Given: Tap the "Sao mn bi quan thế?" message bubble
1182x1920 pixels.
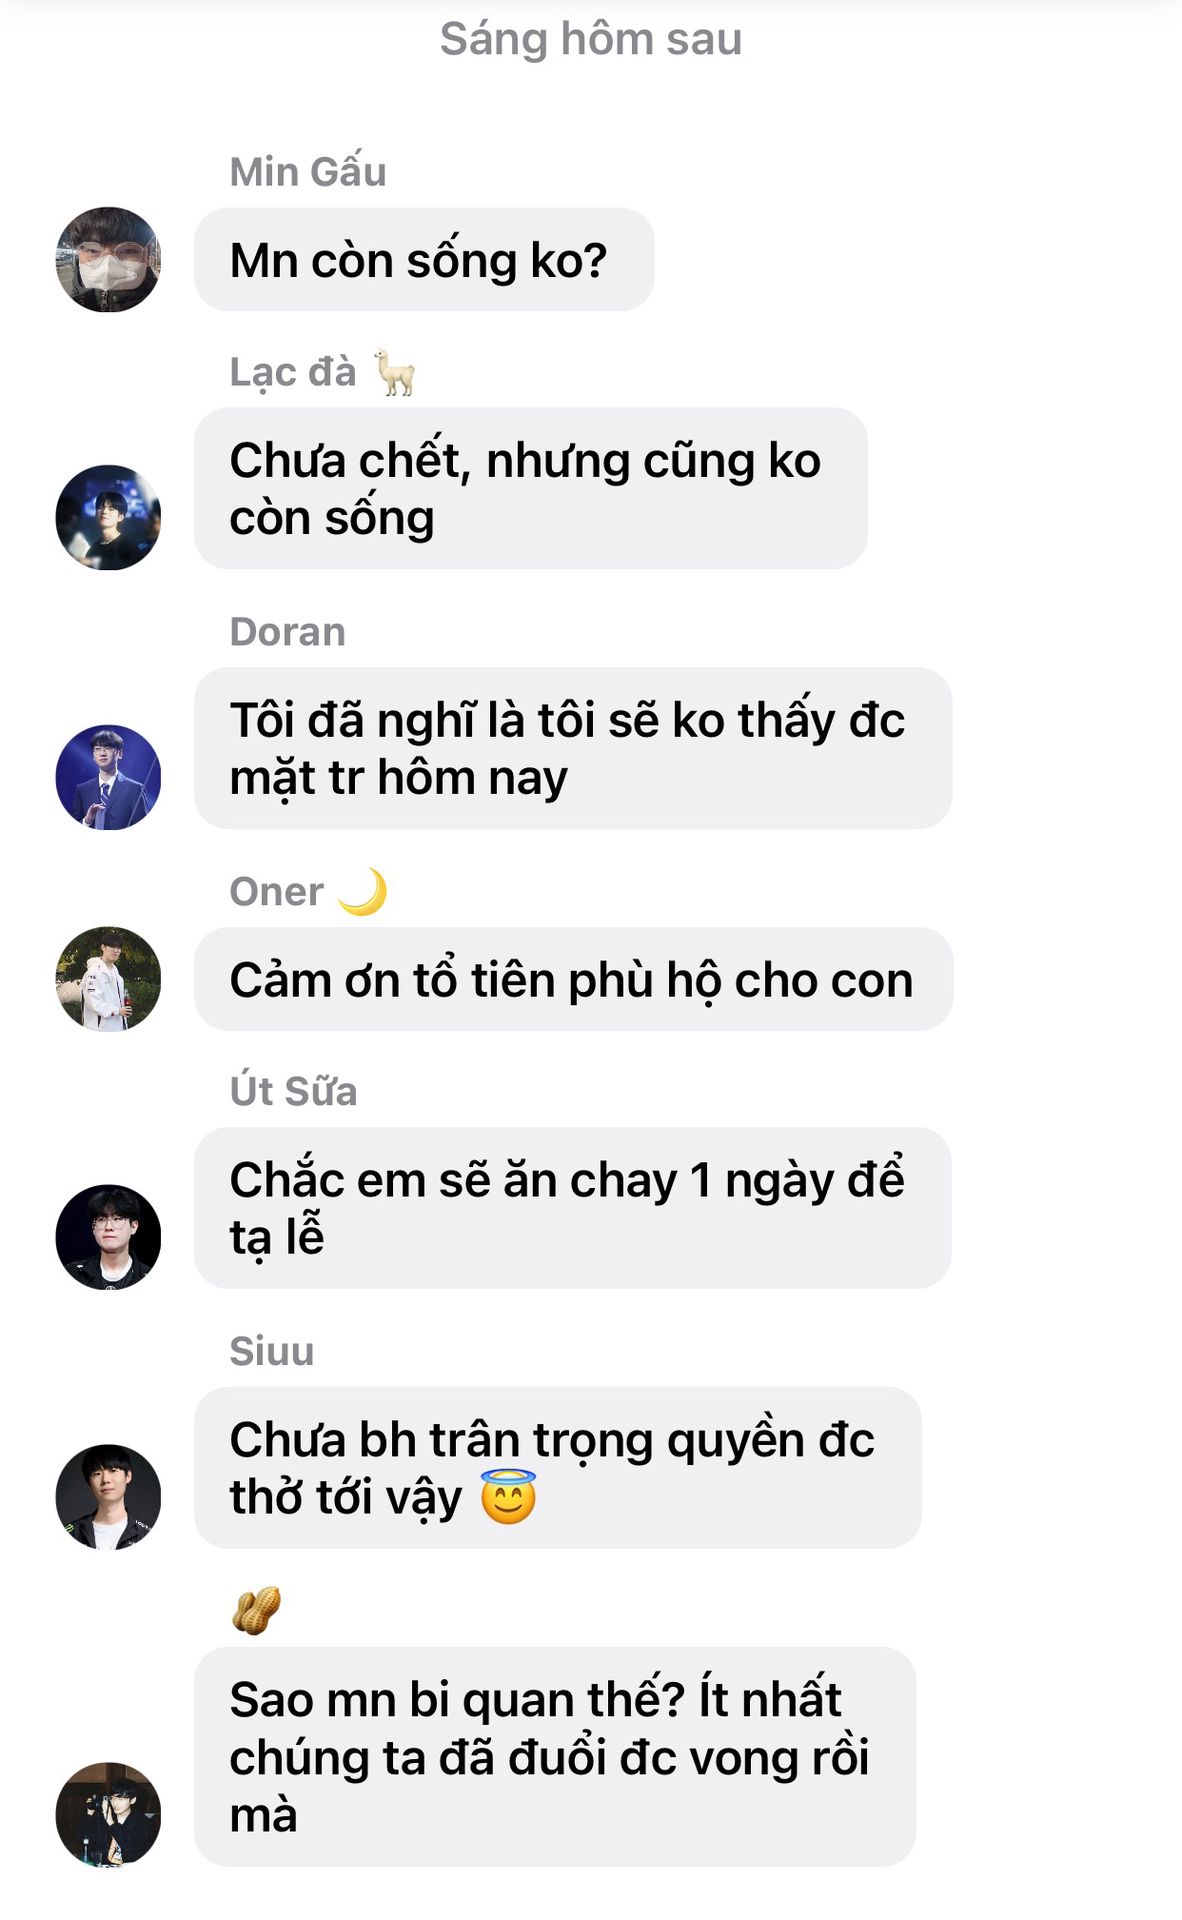Looking at the screenshot, I should [555, 1756].
